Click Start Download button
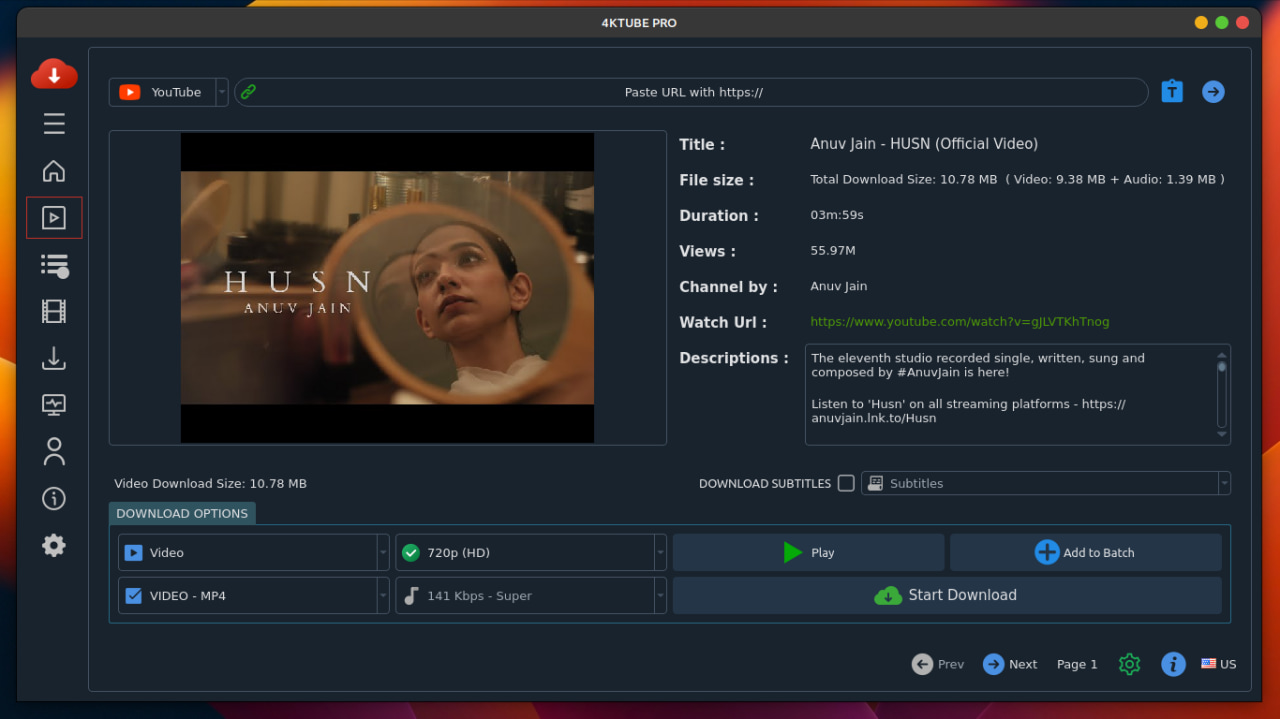1280x719 pixels. click(947, 595)
